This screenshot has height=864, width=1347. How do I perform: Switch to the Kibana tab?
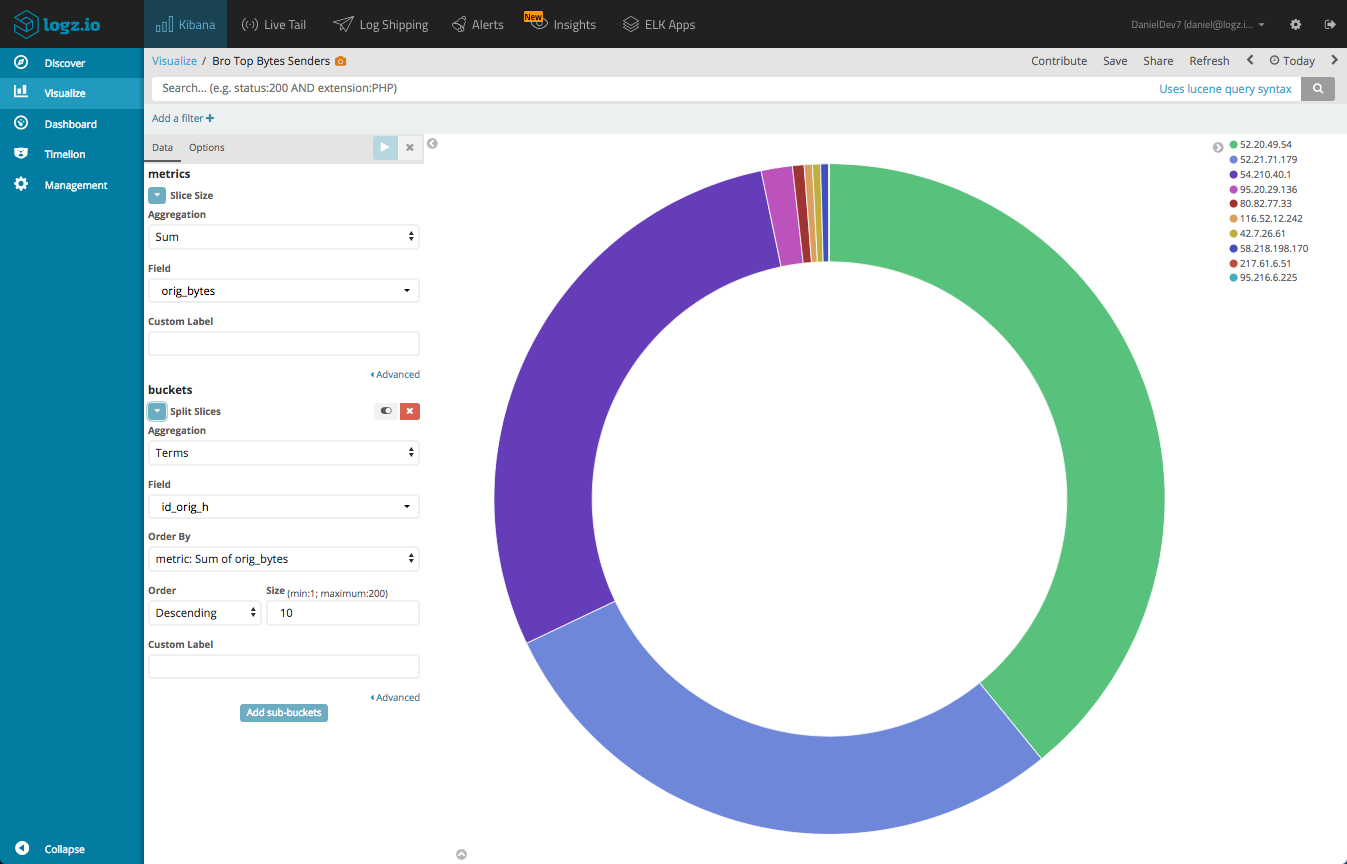[x=186, y=24]
